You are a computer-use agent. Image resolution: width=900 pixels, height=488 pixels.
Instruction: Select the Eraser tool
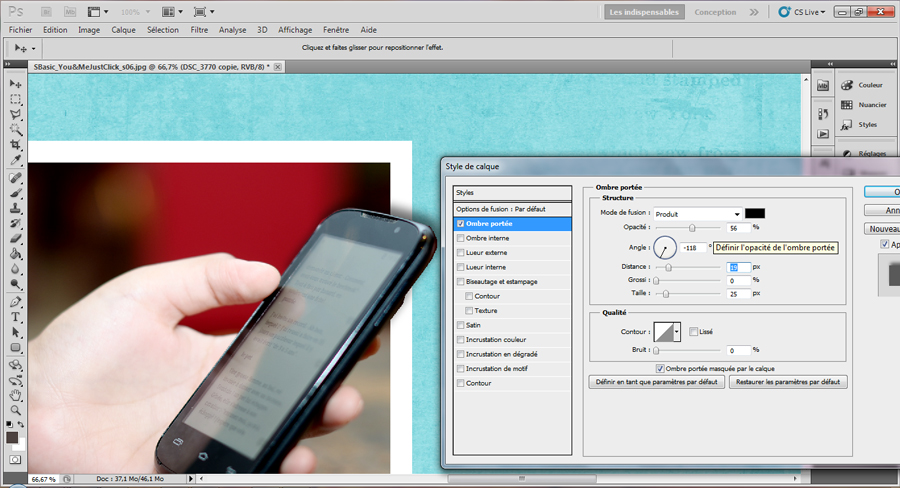coord(15,239)
